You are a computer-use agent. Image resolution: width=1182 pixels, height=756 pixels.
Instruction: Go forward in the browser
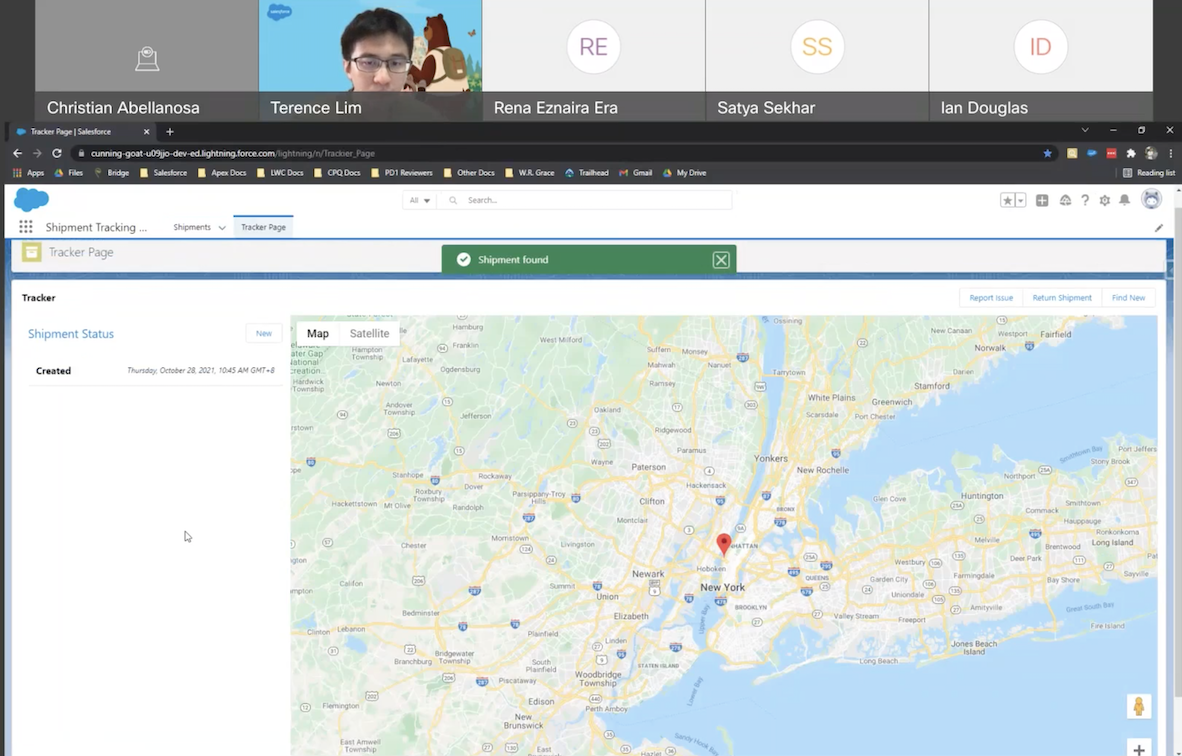click(37, 153)
